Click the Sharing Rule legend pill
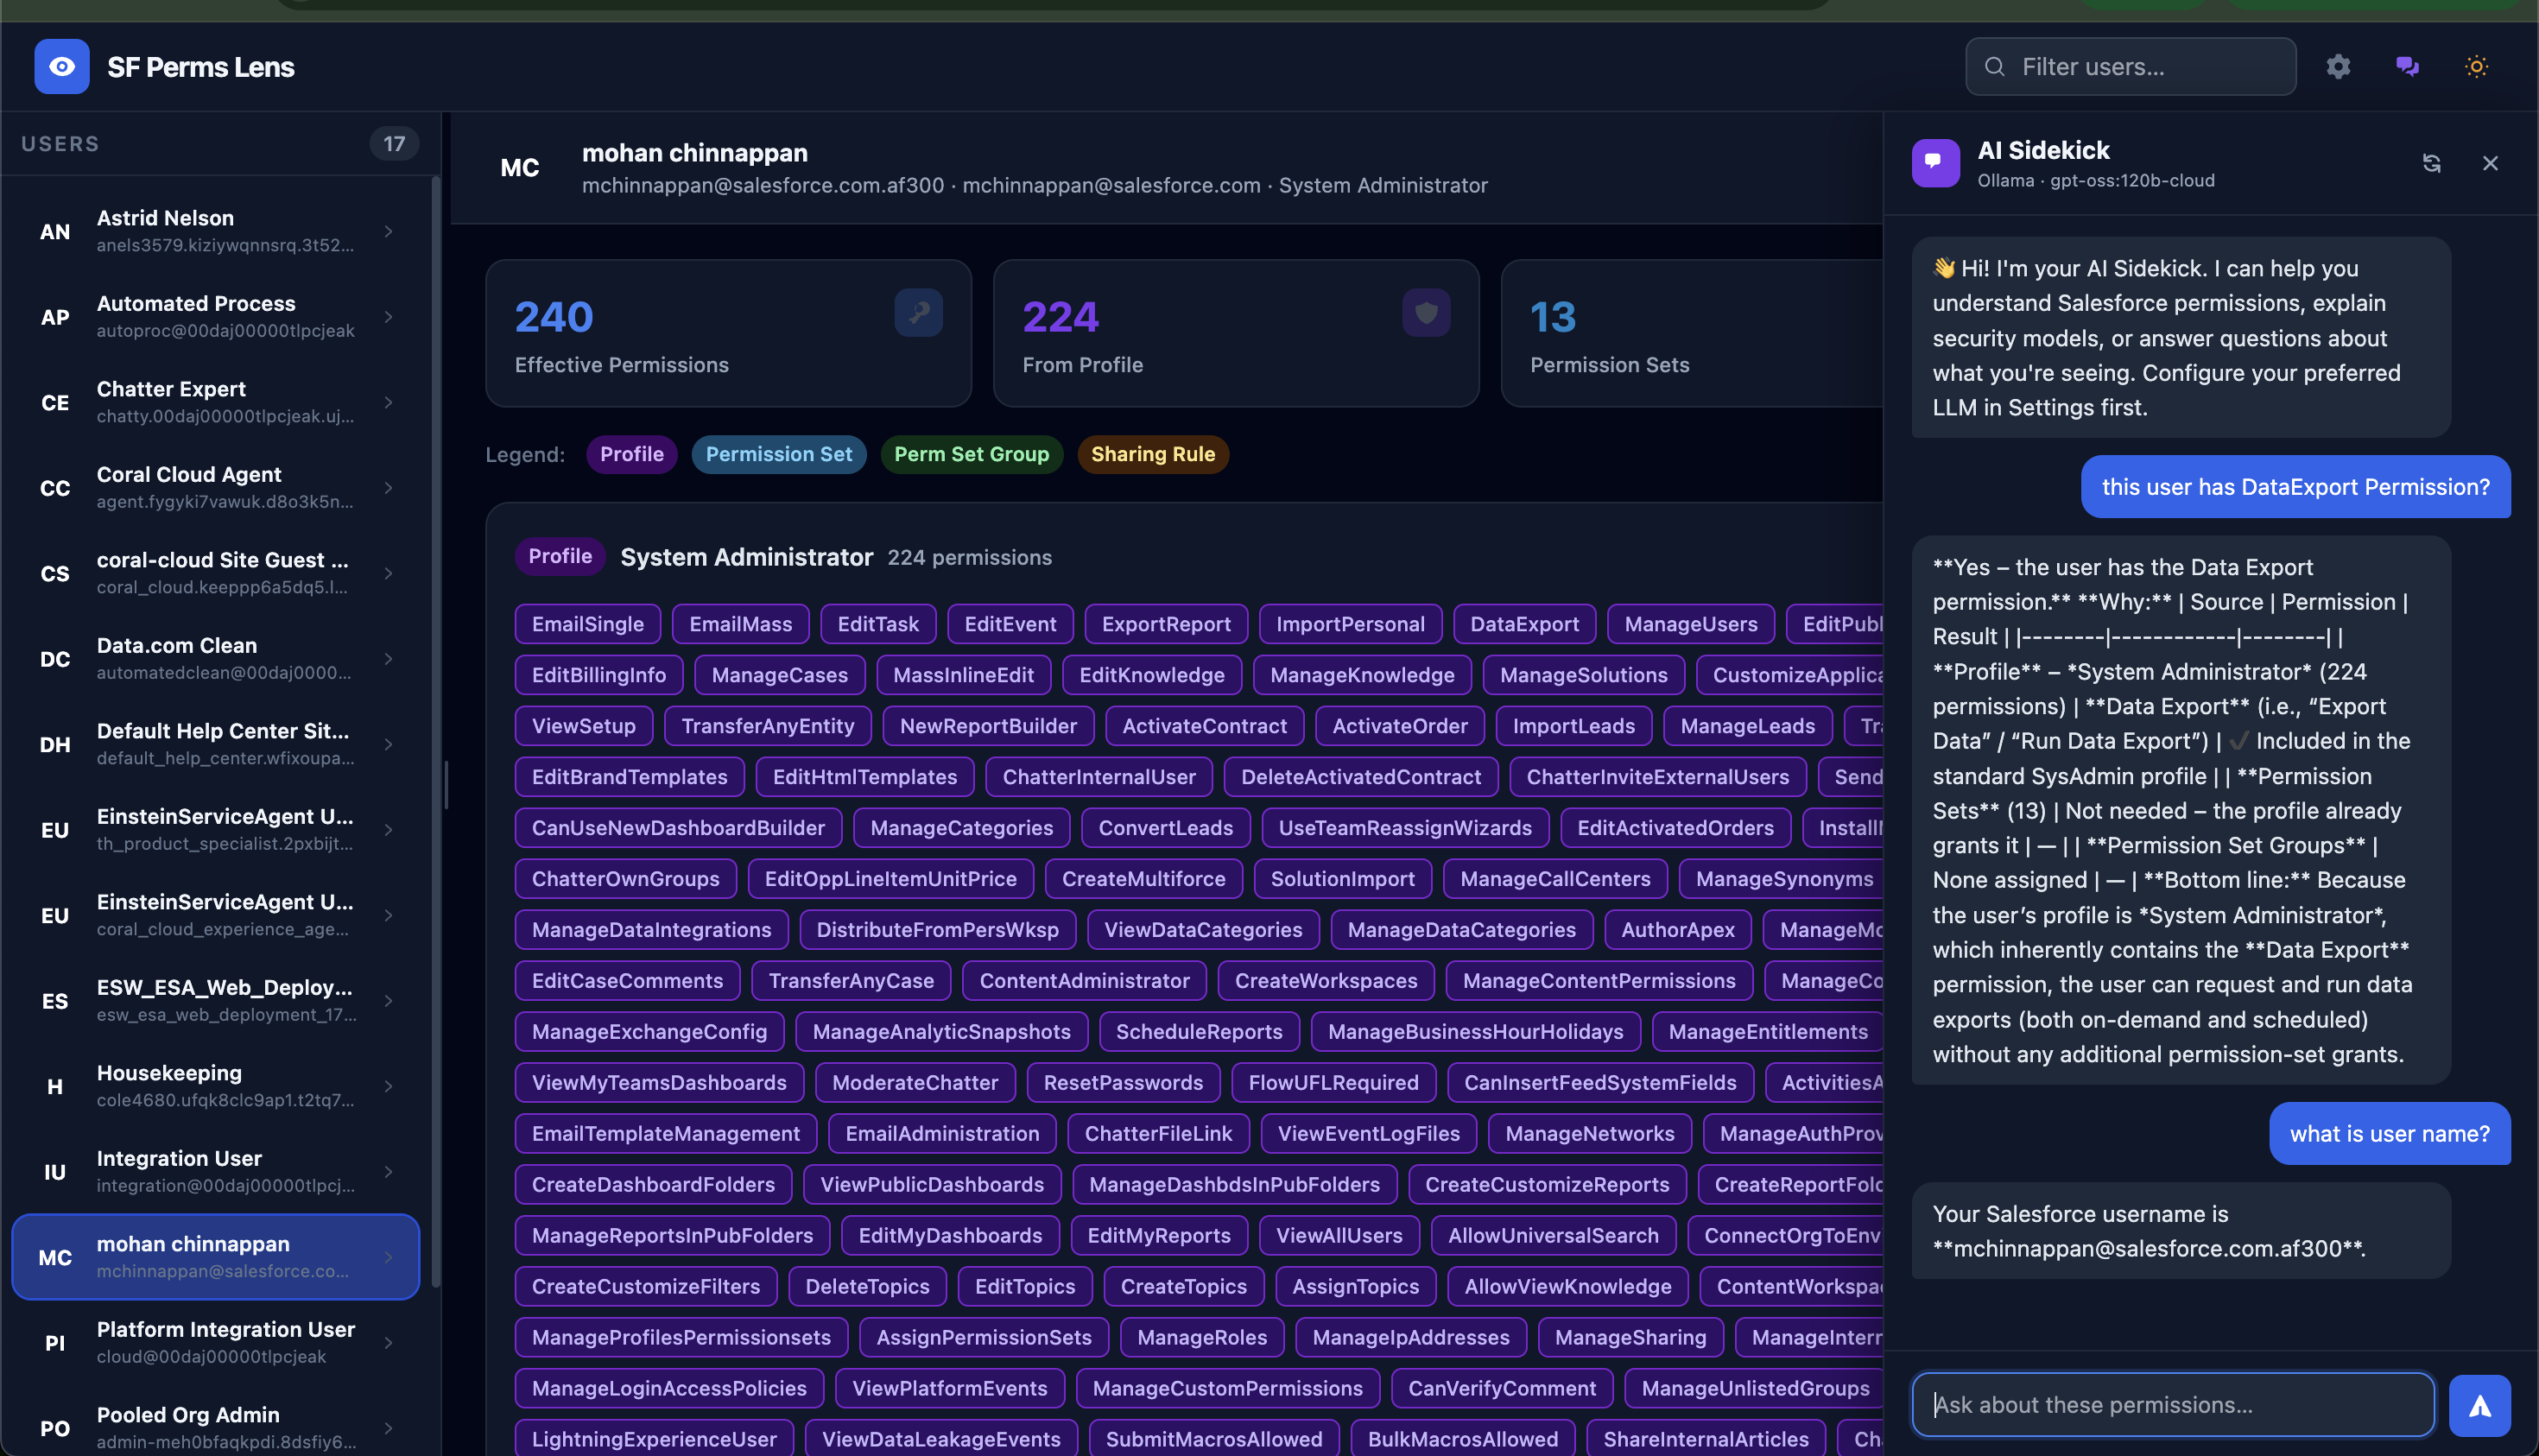The image size is (2539, 1456). coord(1153,455)
